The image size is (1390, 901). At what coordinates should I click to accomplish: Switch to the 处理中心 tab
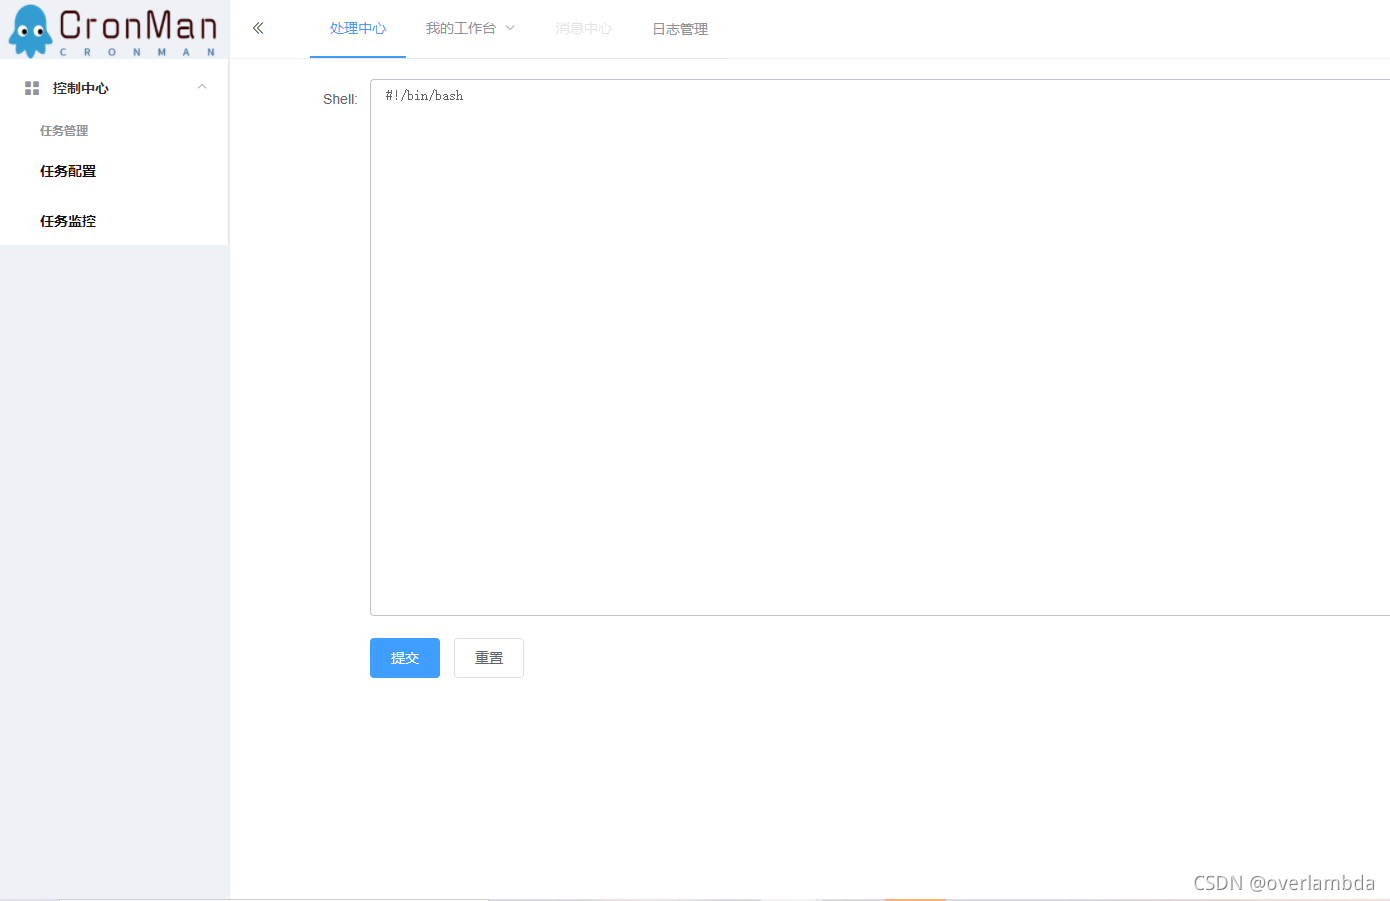click(x=358, y=28)
